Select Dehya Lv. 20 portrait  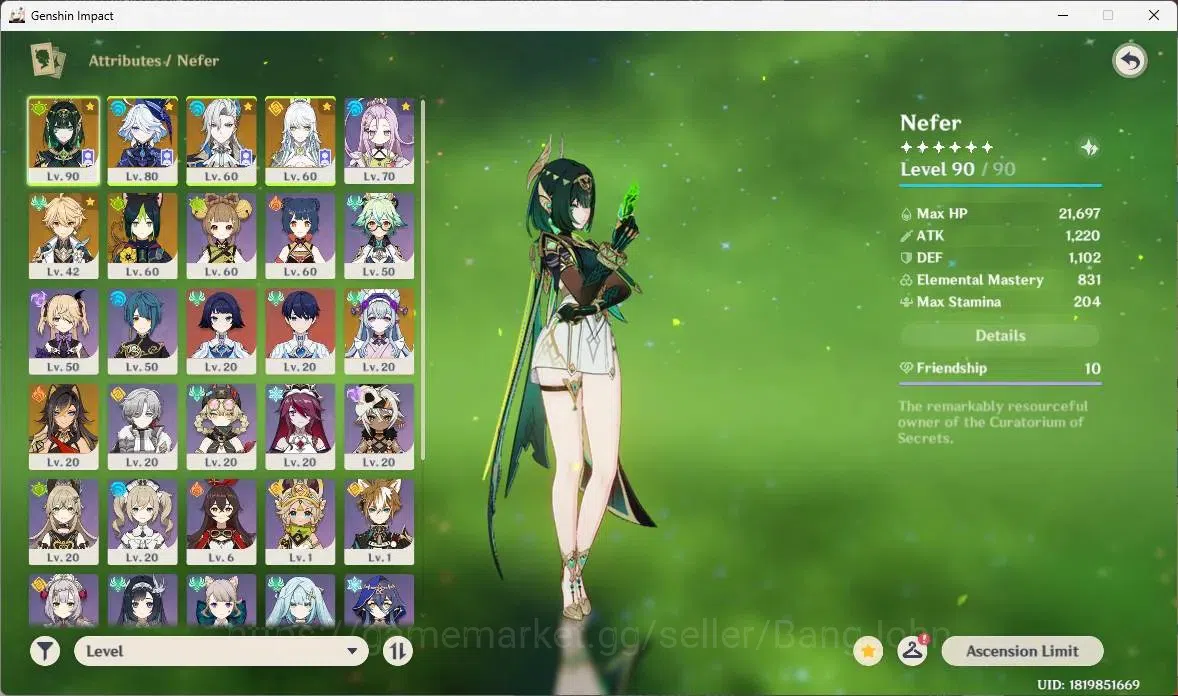point(63,427)
